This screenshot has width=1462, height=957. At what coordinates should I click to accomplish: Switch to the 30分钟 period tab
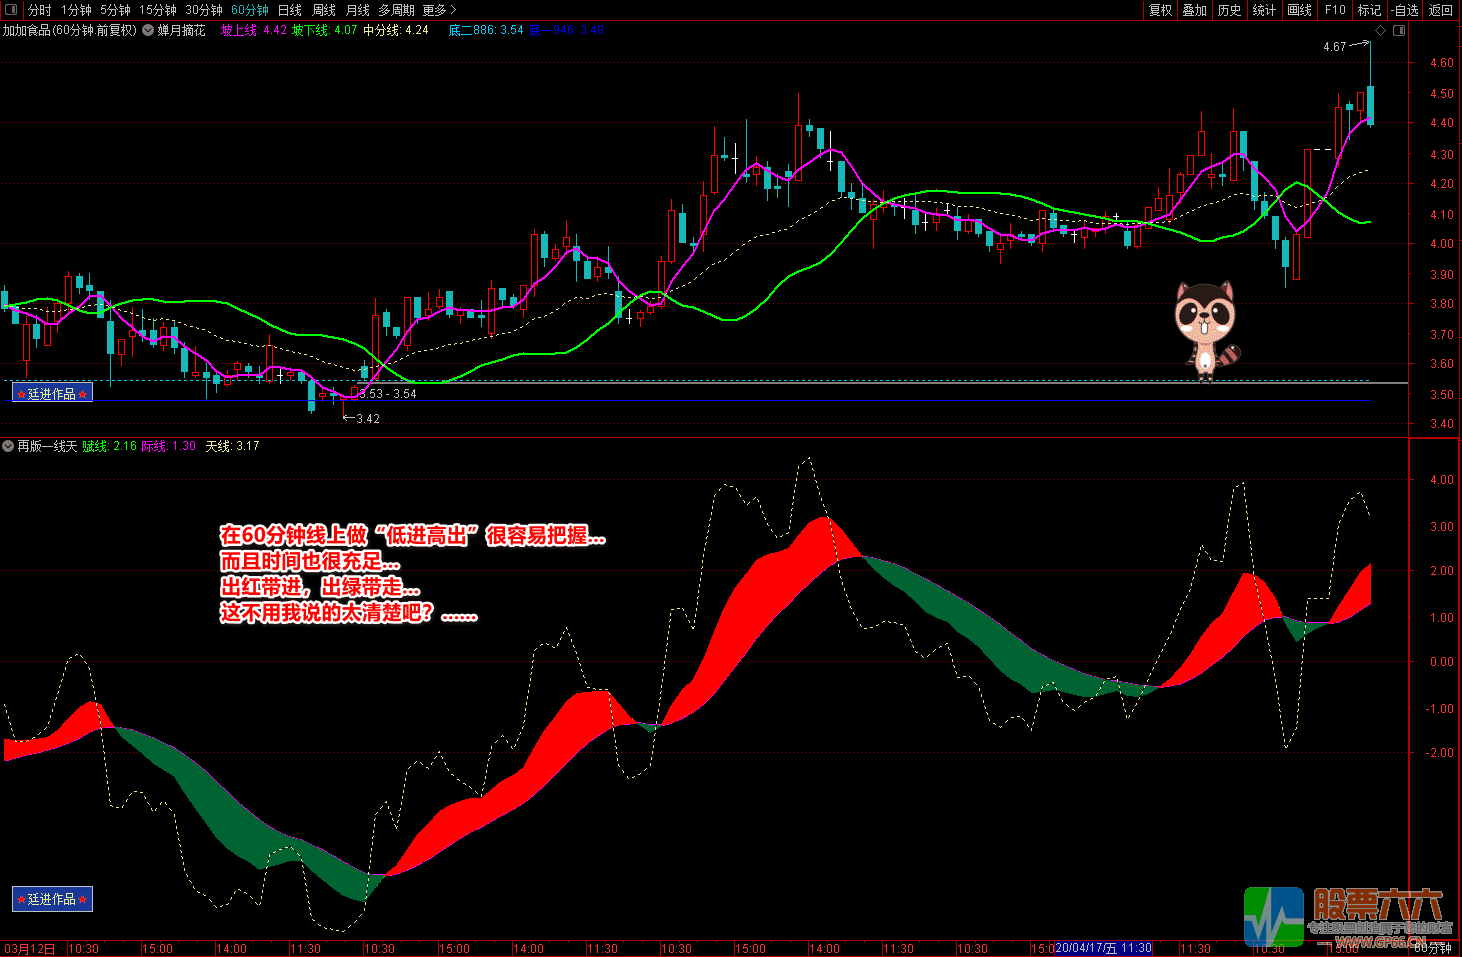point(204,10)
